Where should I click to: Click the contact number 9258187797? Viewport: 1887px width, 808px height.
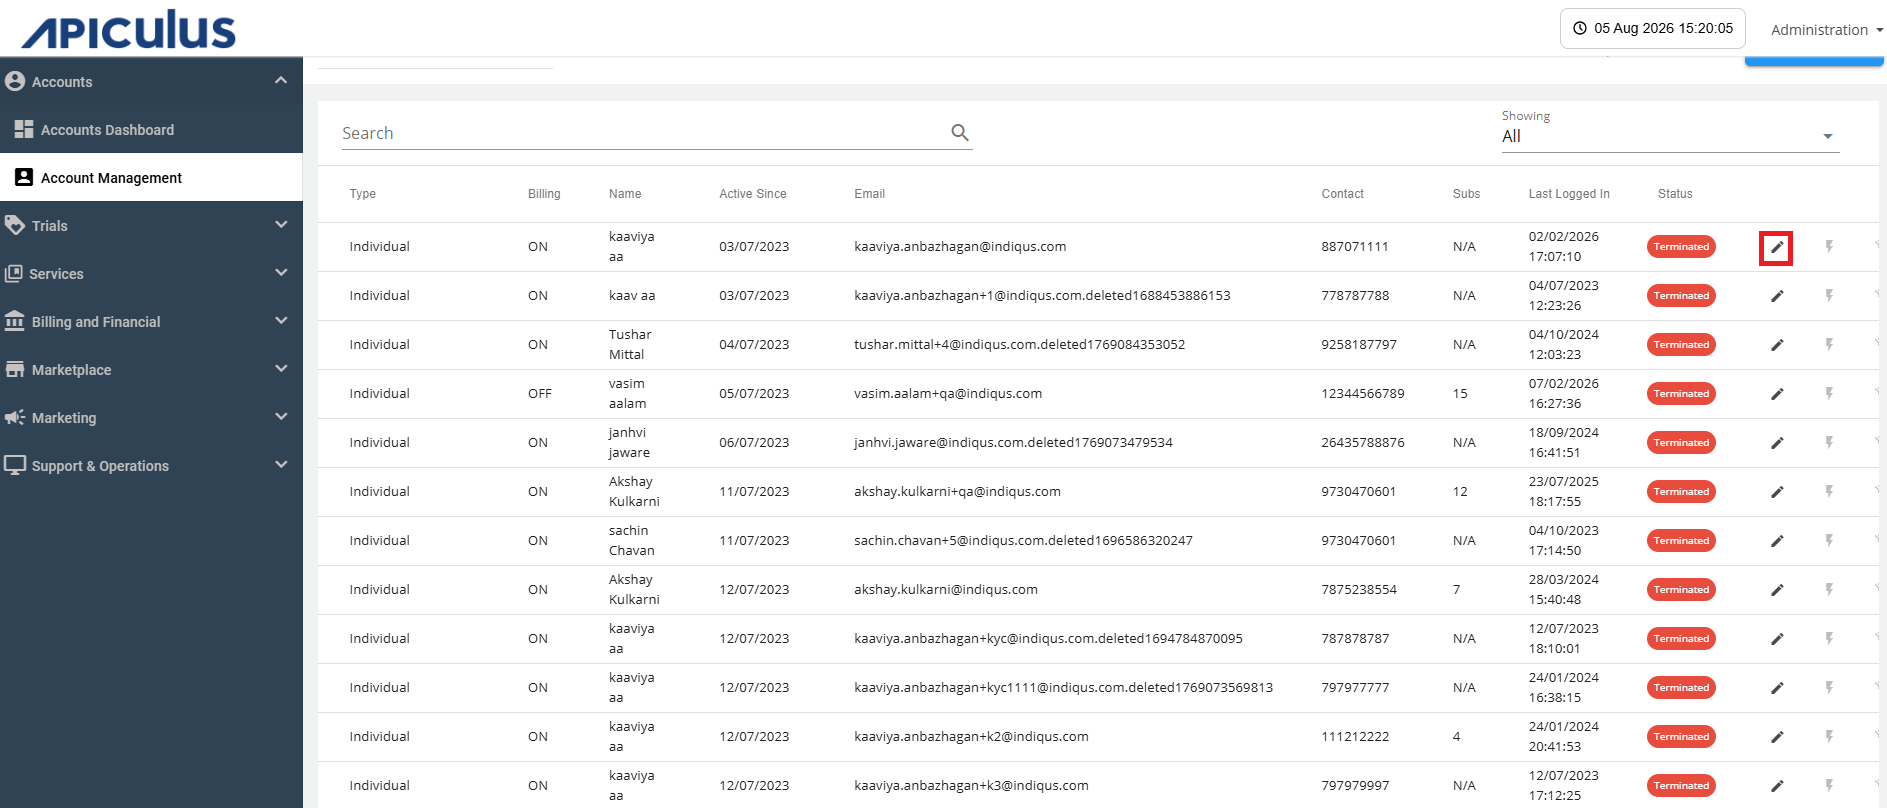[x=1359, y=345]
